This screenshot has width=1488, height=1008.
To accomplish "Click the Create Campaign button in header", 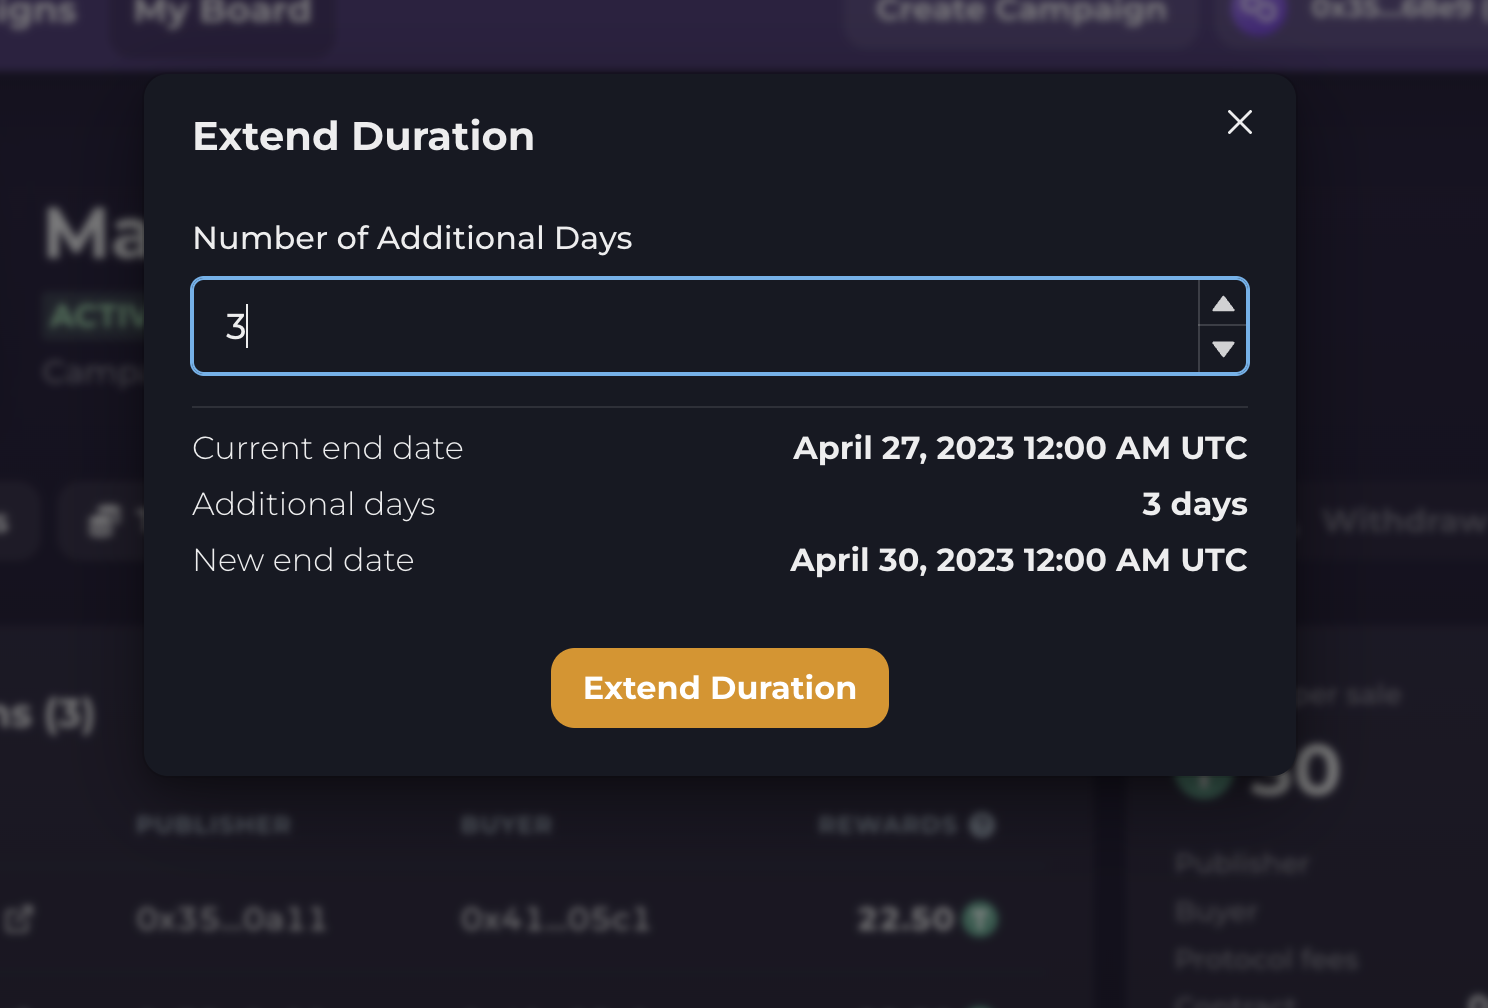I will point(1021,12).
